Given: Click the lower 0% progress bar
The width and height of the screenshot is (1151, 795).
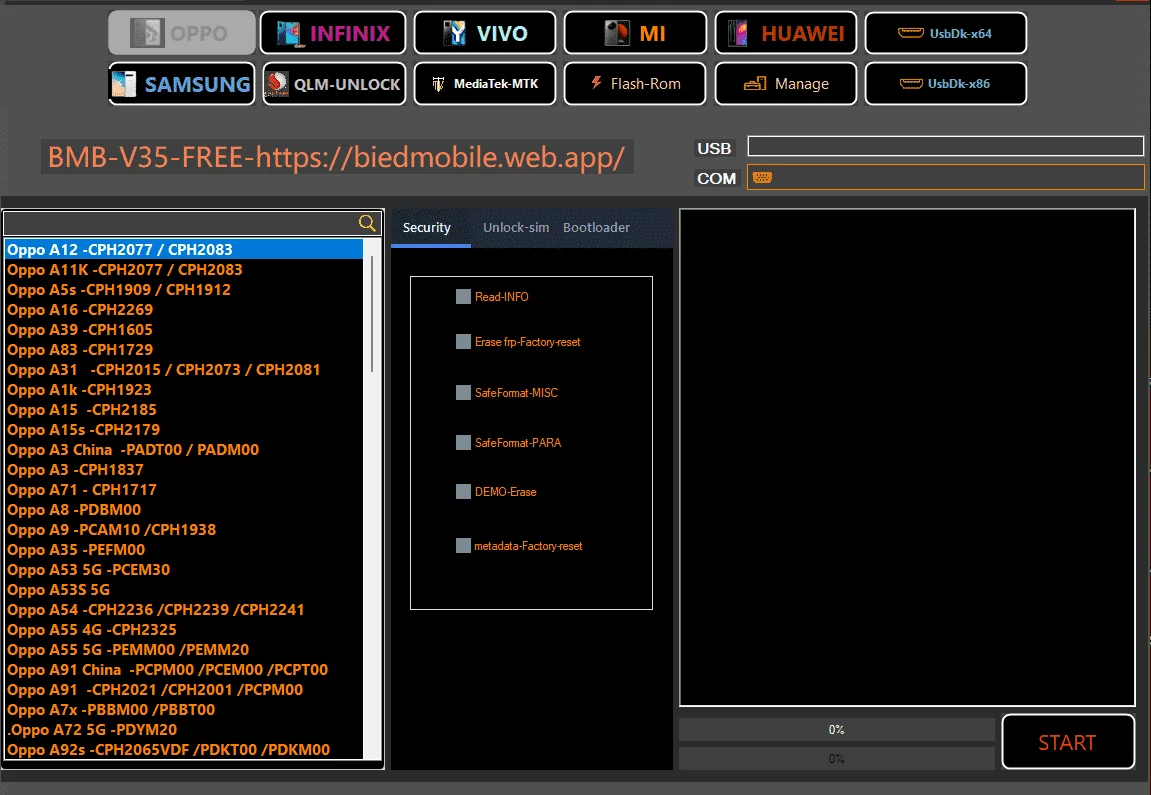Looking at the screenshot, I should click(x=836, y=758).
